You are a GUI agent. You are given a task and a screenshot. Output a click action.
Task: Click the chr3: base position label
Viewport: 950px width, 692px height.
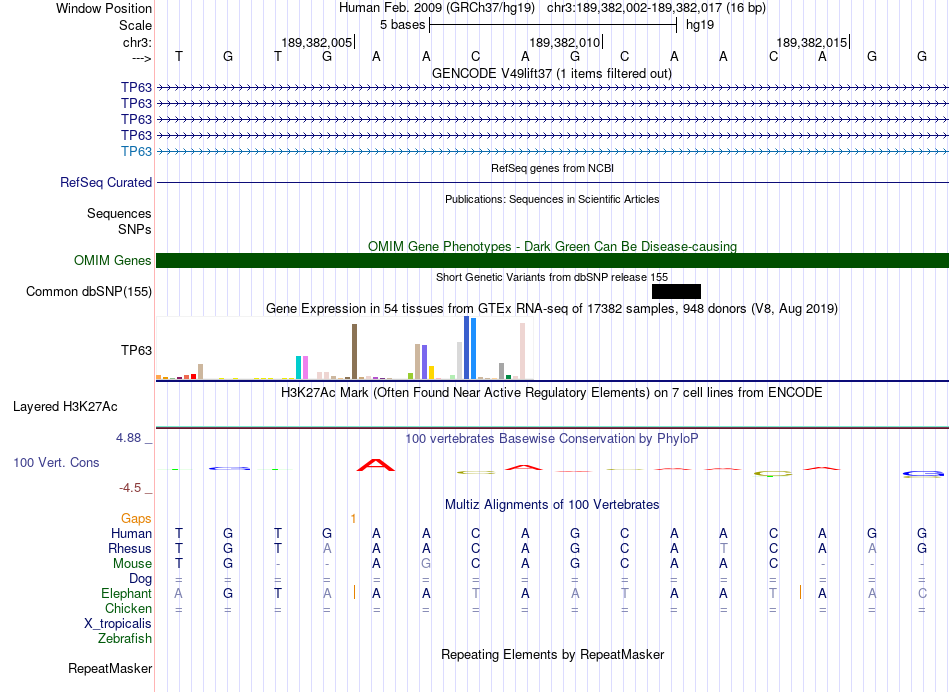click(x=137, y=42)
